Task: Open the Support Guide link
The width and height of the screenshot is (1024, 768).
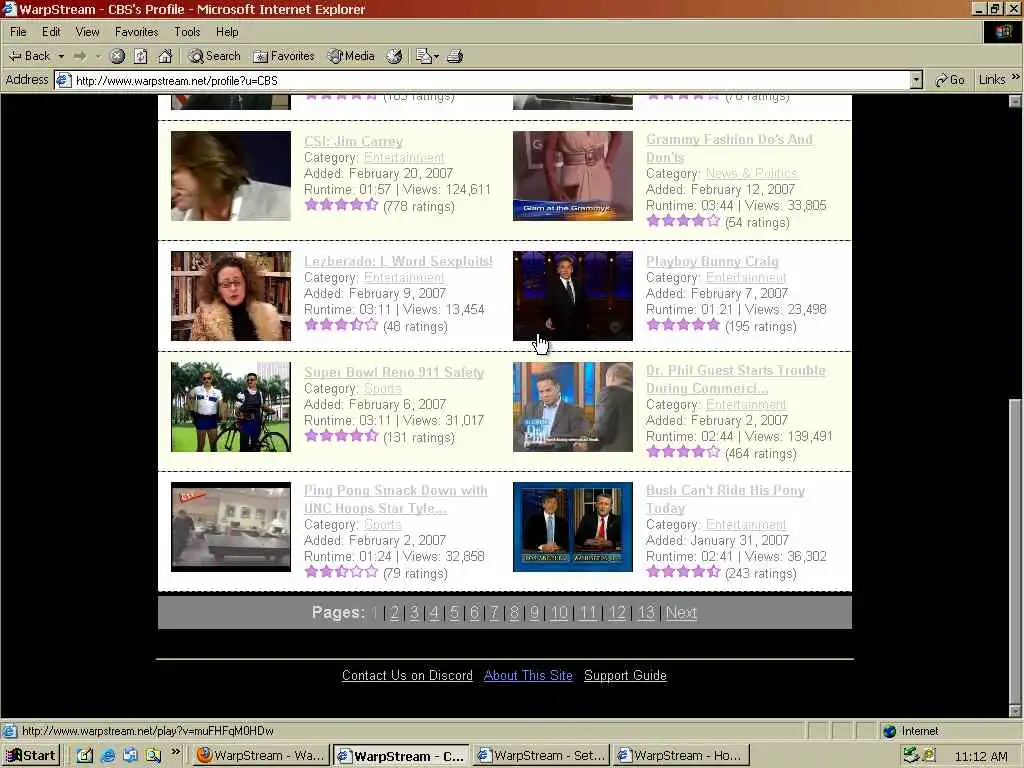Action: 625,675
